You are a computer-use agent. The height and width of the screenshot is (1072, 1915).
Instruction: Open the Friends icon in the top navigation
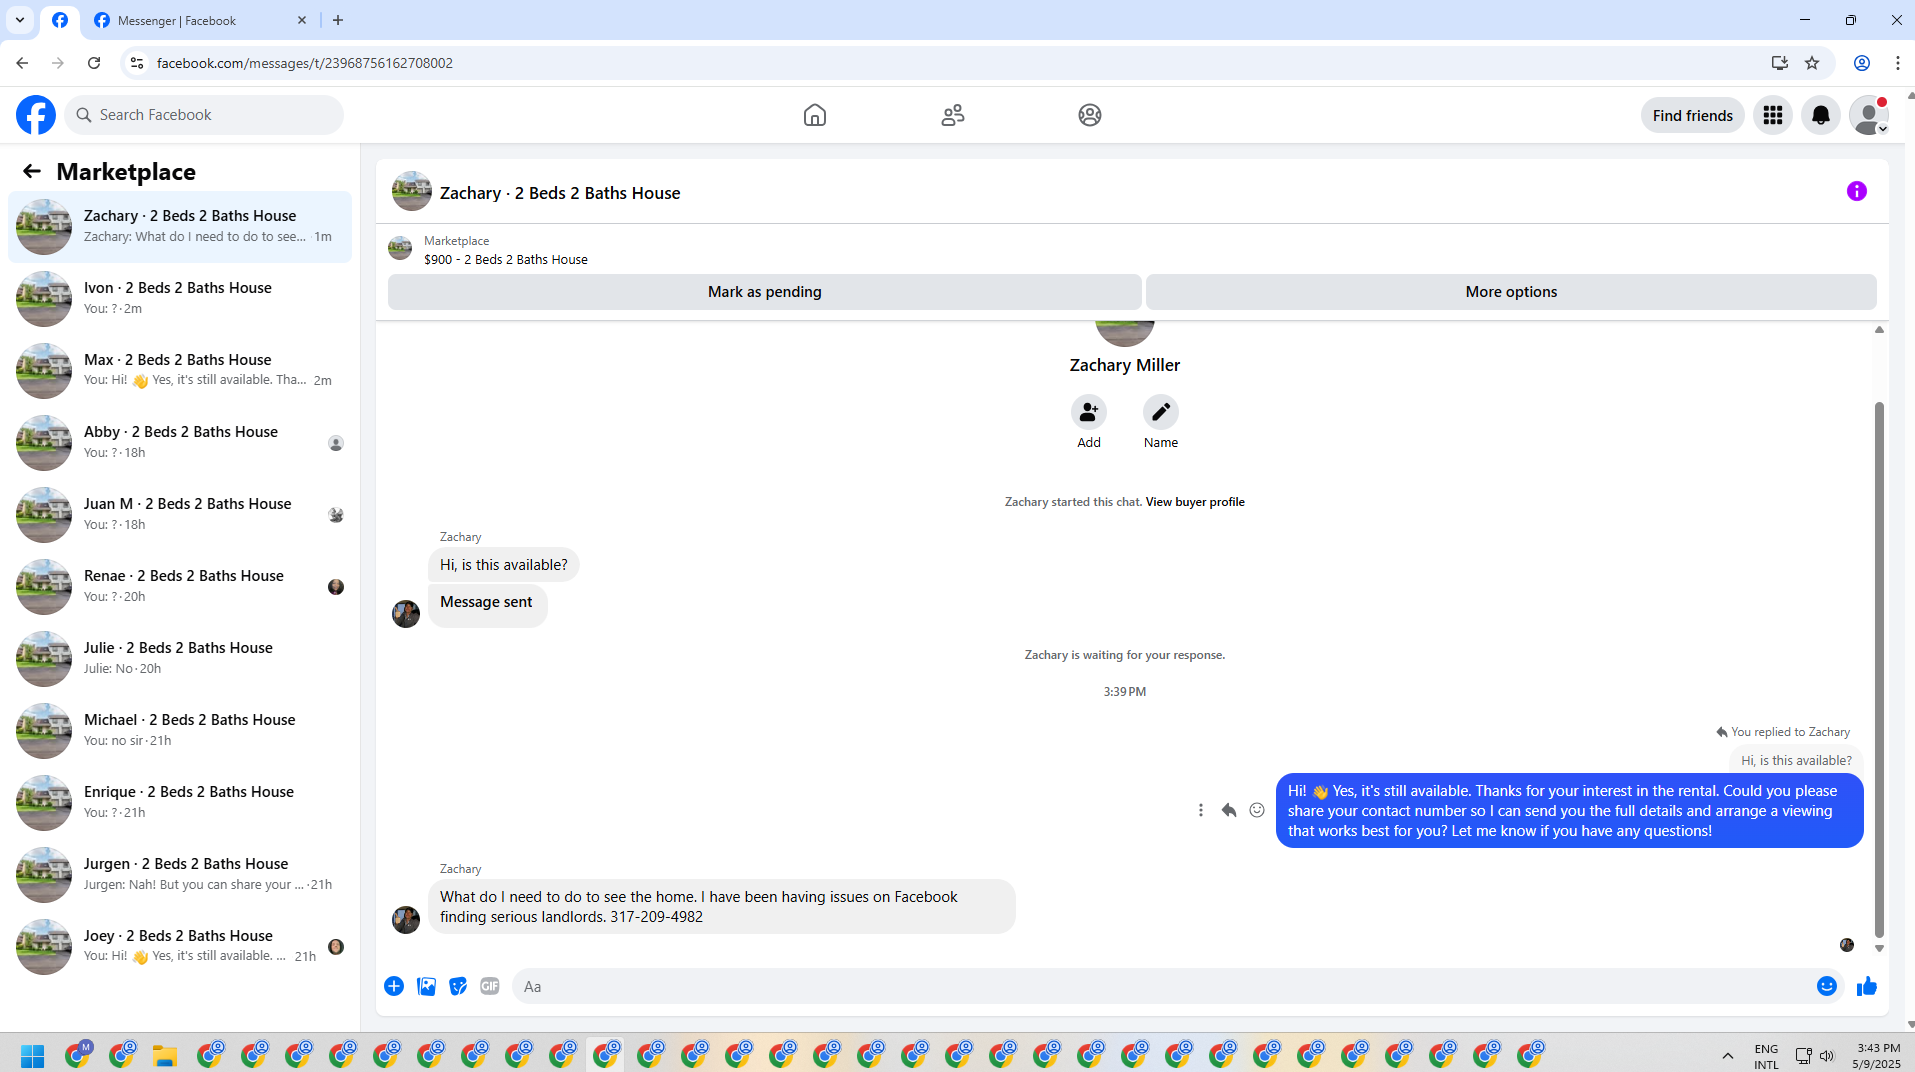[953, 115]
